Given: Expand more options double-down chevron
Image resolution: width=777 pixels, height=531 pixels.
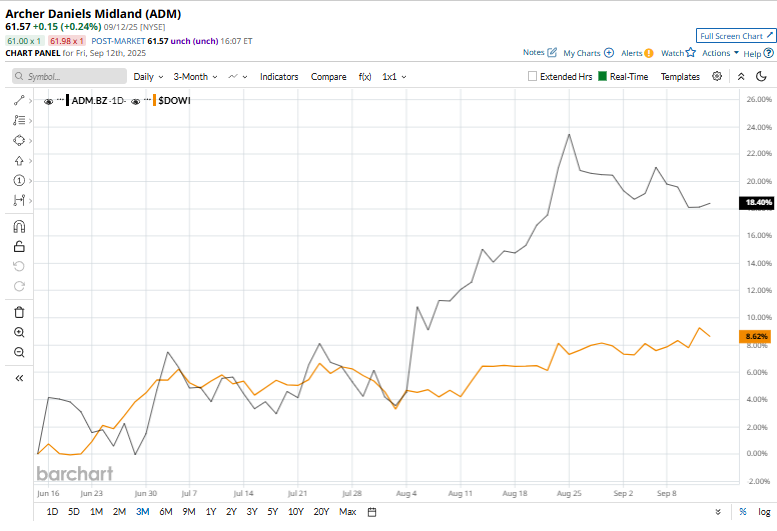Looking at the screenshot, I should pos(718,512).
